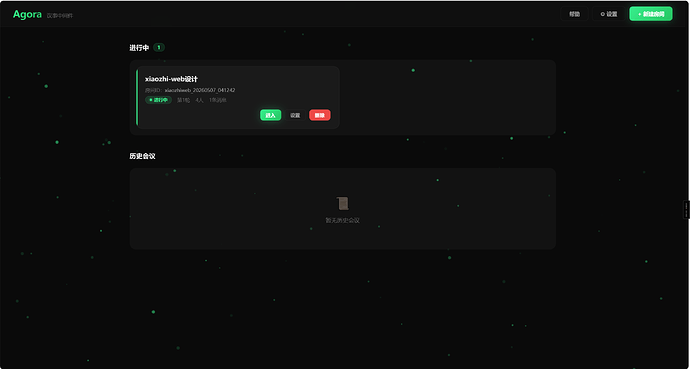Create a new room with 新建房间
690x369 pixels.
651,14
